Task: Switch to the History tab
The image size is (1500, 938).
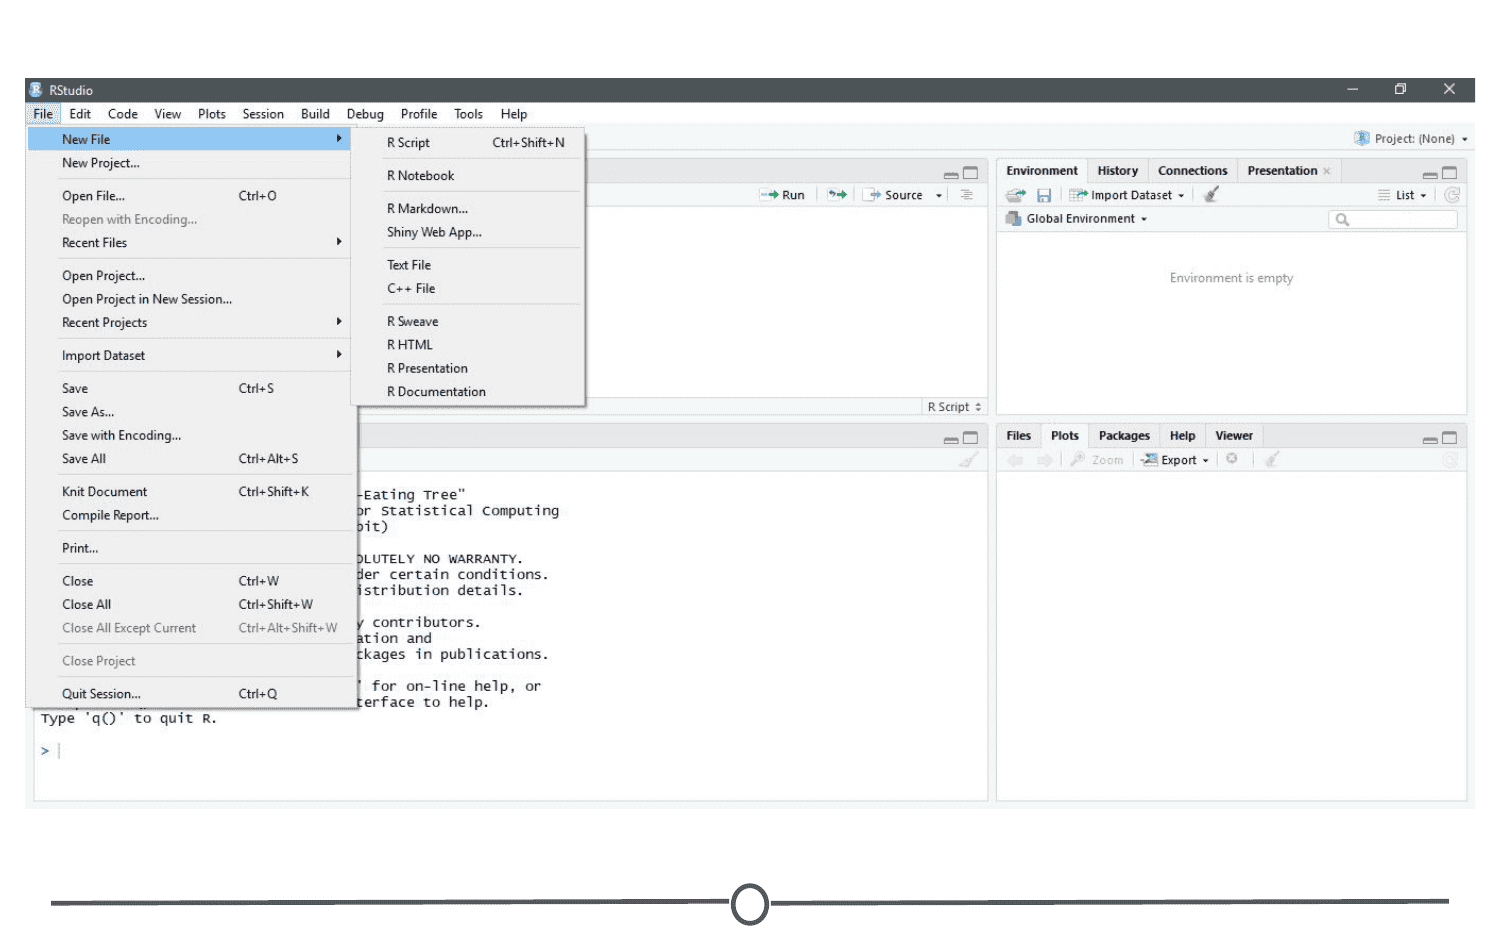Action: (1117, 171)
